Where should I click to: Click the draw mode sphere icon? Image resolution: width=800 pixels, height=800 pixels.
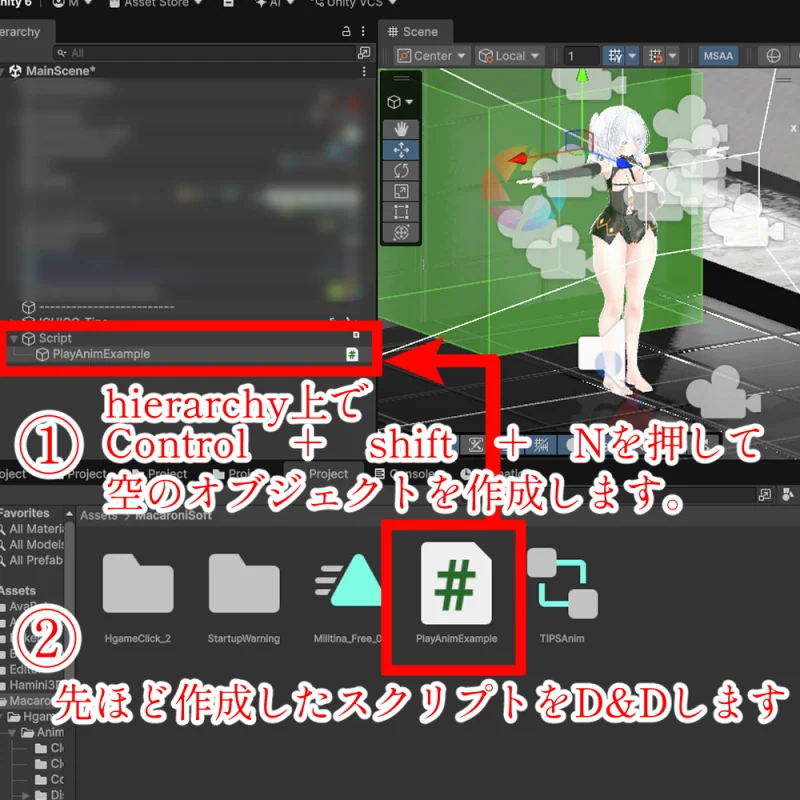[x=773, y=56]
